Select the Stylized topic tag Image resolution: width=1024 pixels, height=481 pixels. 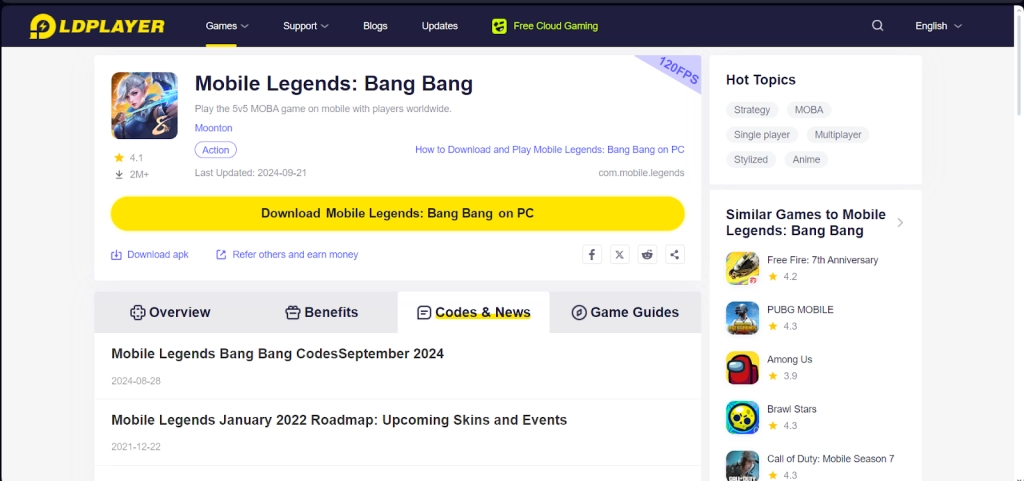pyautogui.click(x=751, y=159)
